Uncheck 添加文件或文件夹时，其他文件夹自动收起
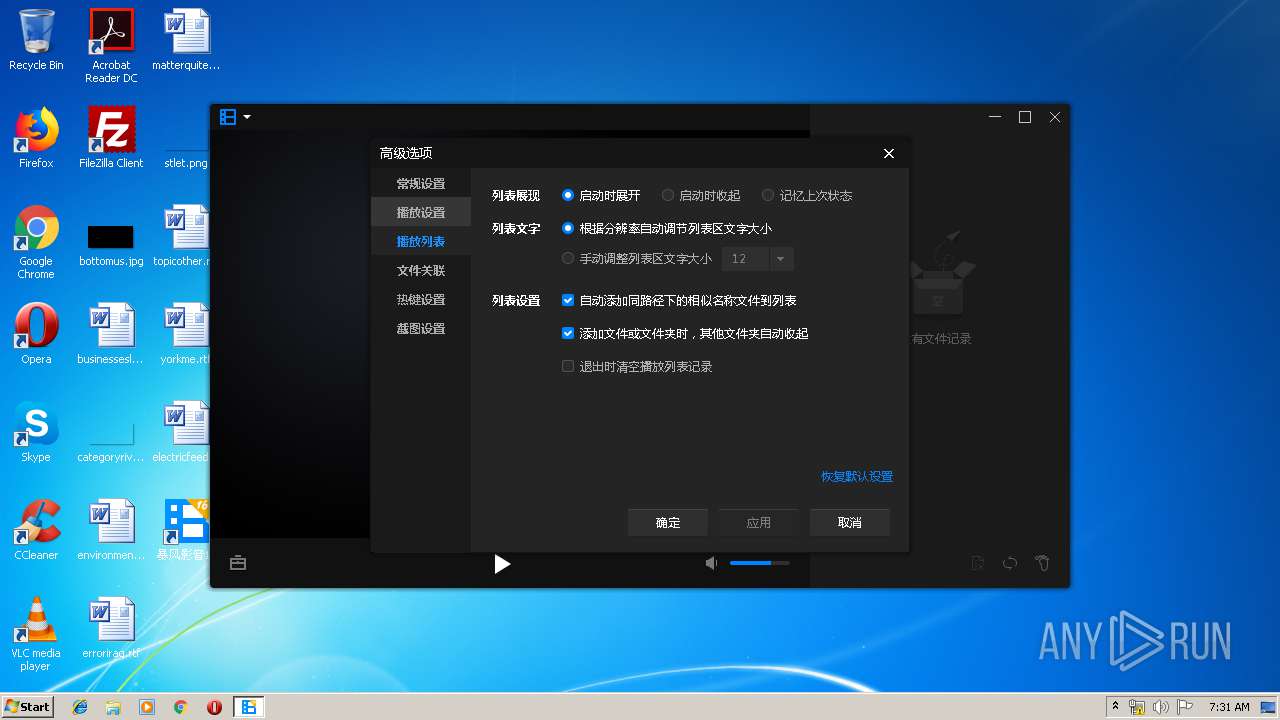Screen dimensions: 1280x720 (685, 334)
